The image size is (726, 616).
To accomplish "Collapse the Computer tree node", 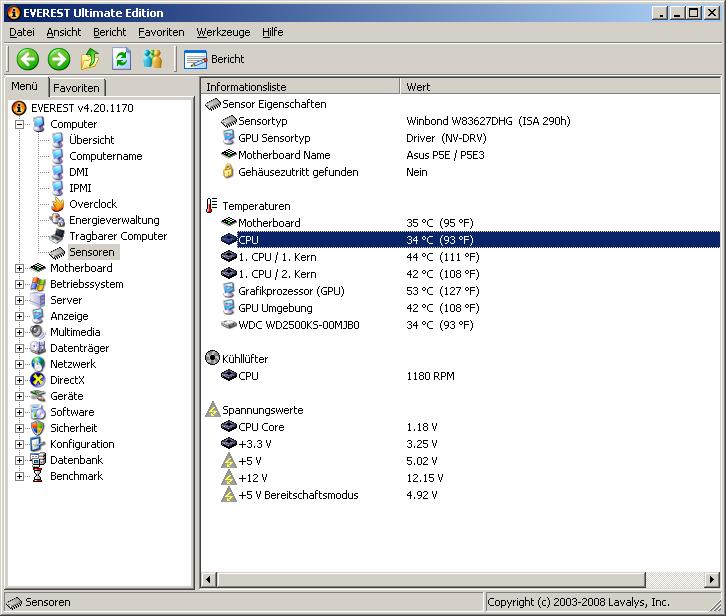I will [x=19, y=124].
